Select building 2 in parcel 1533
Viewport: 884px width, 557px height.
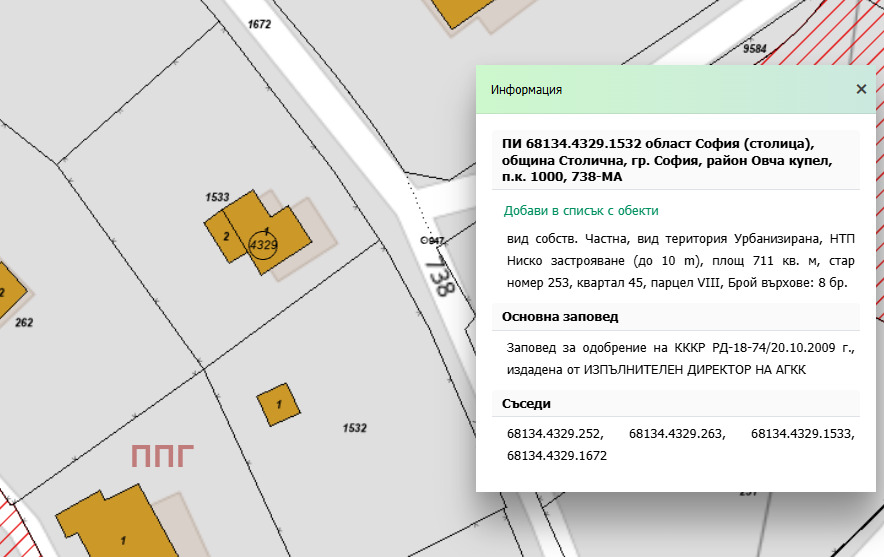[226, 237]
